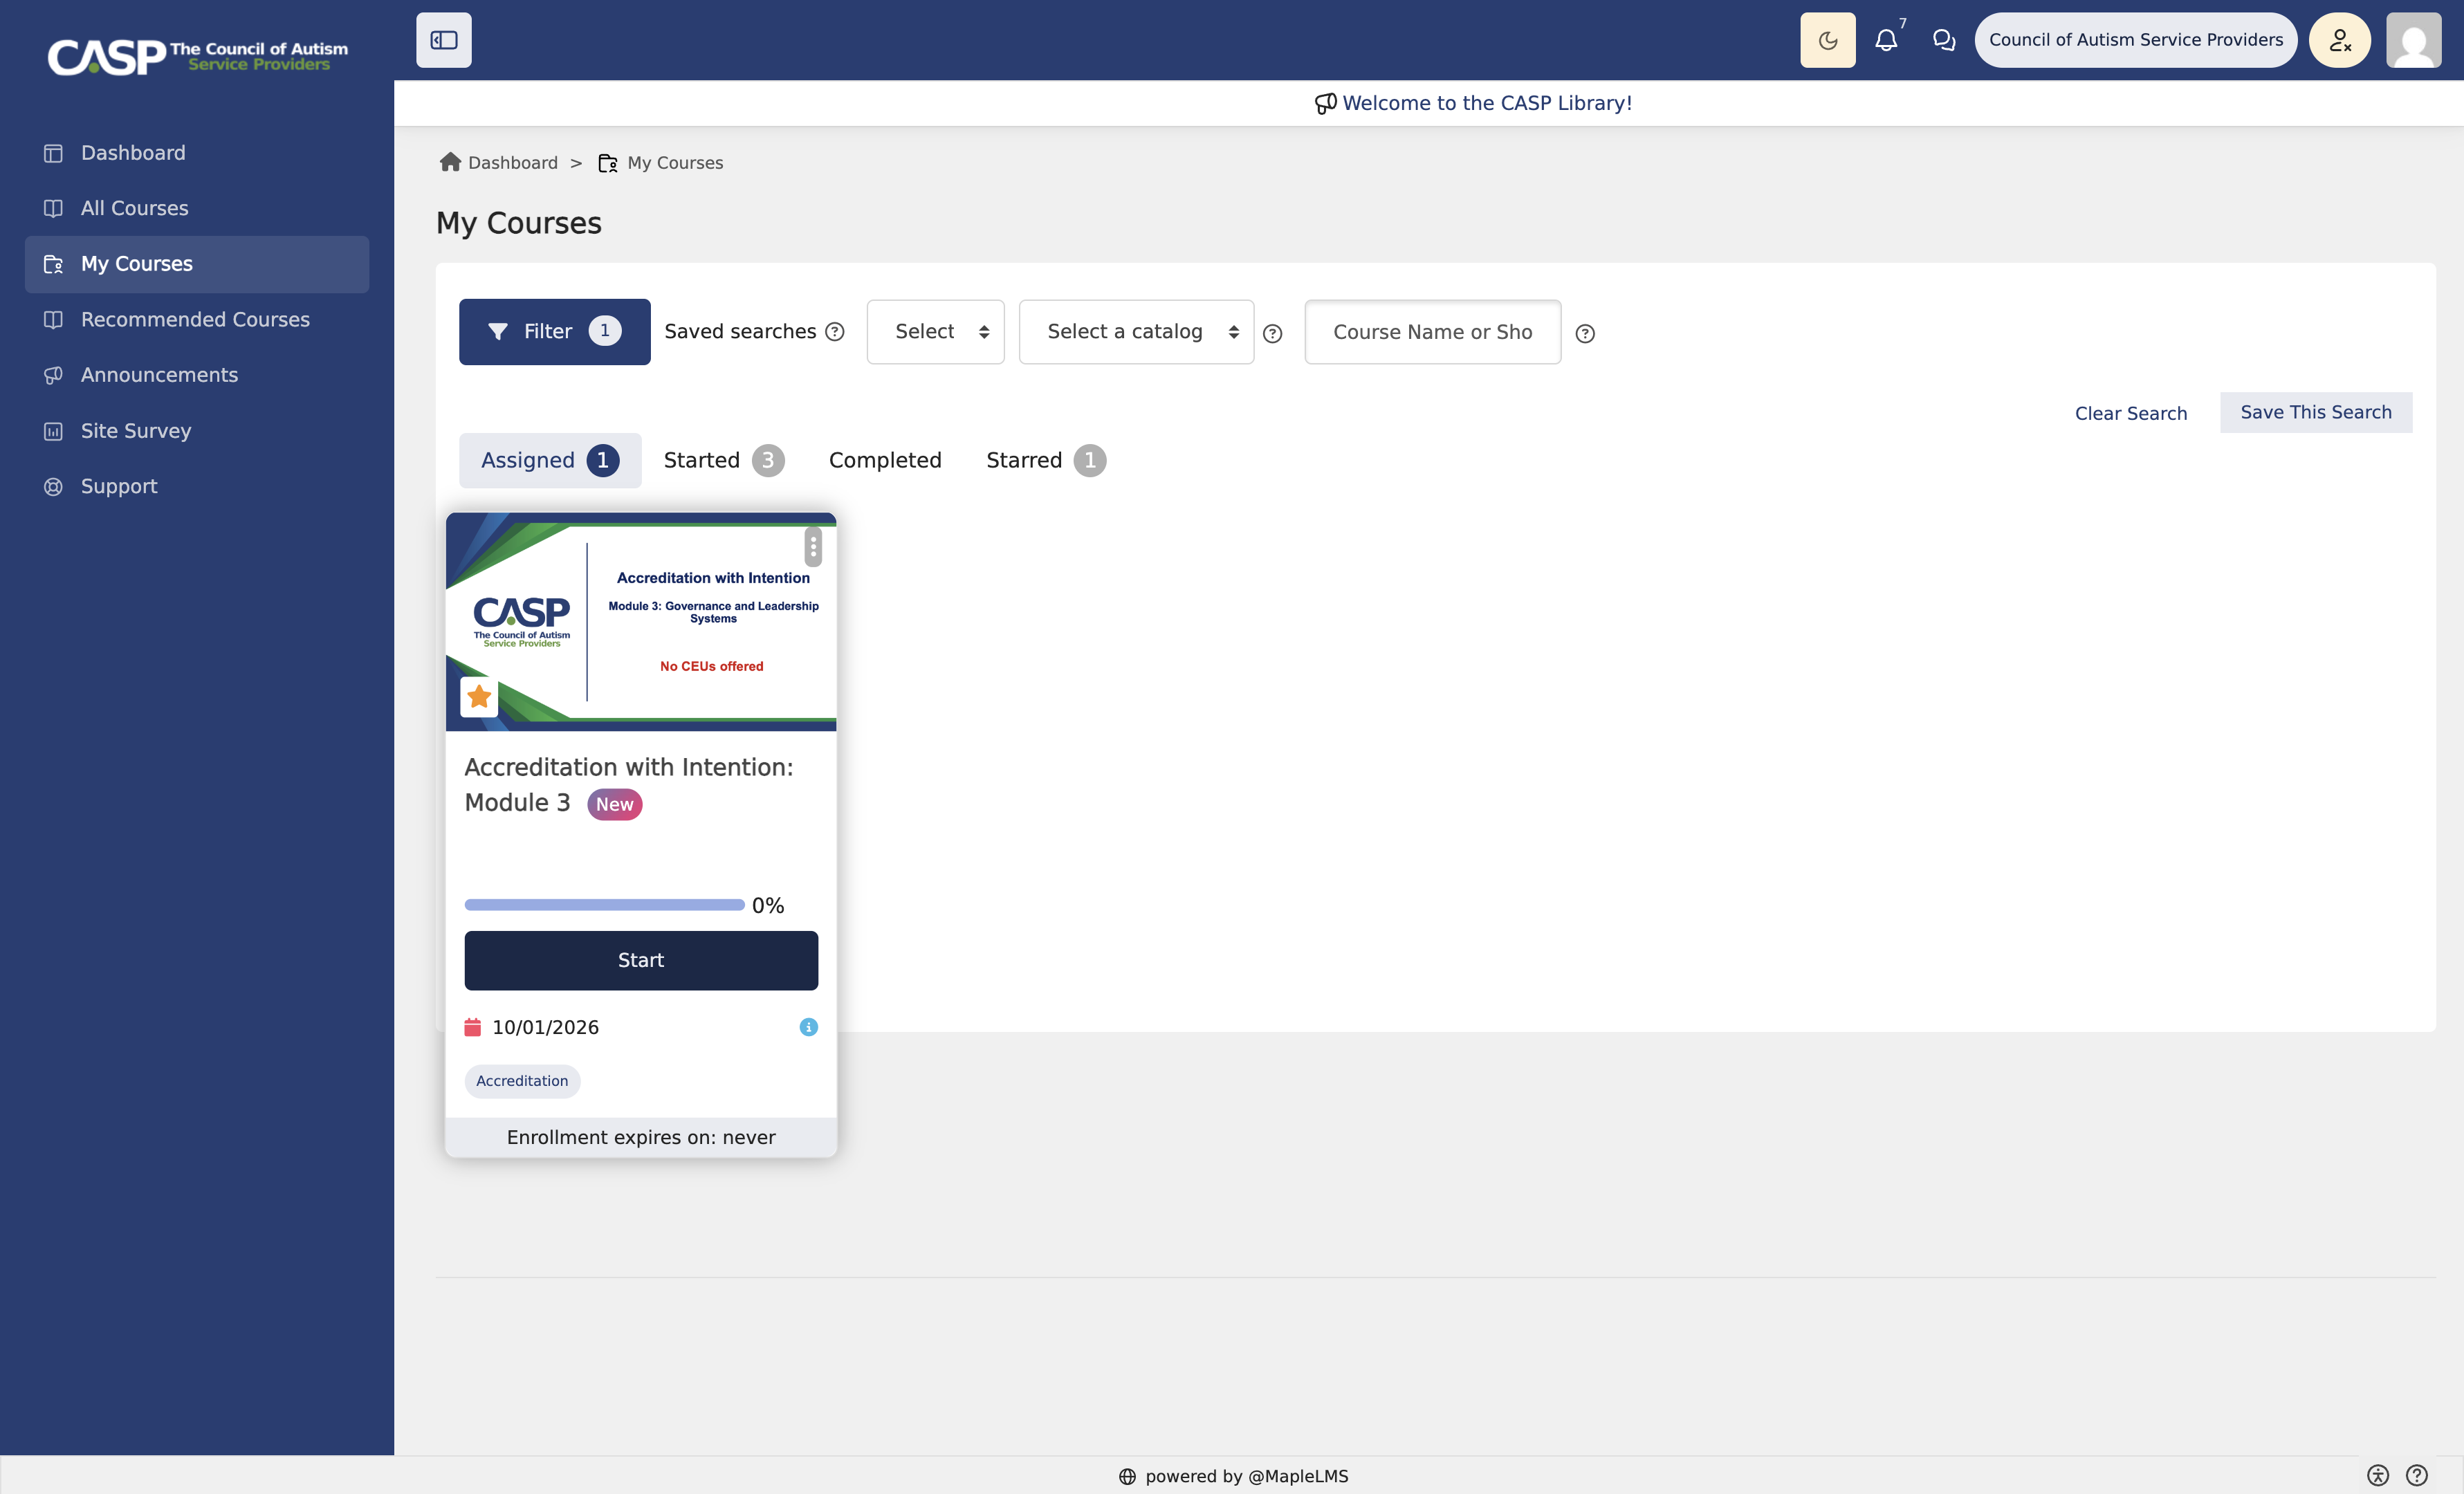Click the Council of Autism Service Providers pill
Screen dimensions: 2464x1494
click(2135, 40)
